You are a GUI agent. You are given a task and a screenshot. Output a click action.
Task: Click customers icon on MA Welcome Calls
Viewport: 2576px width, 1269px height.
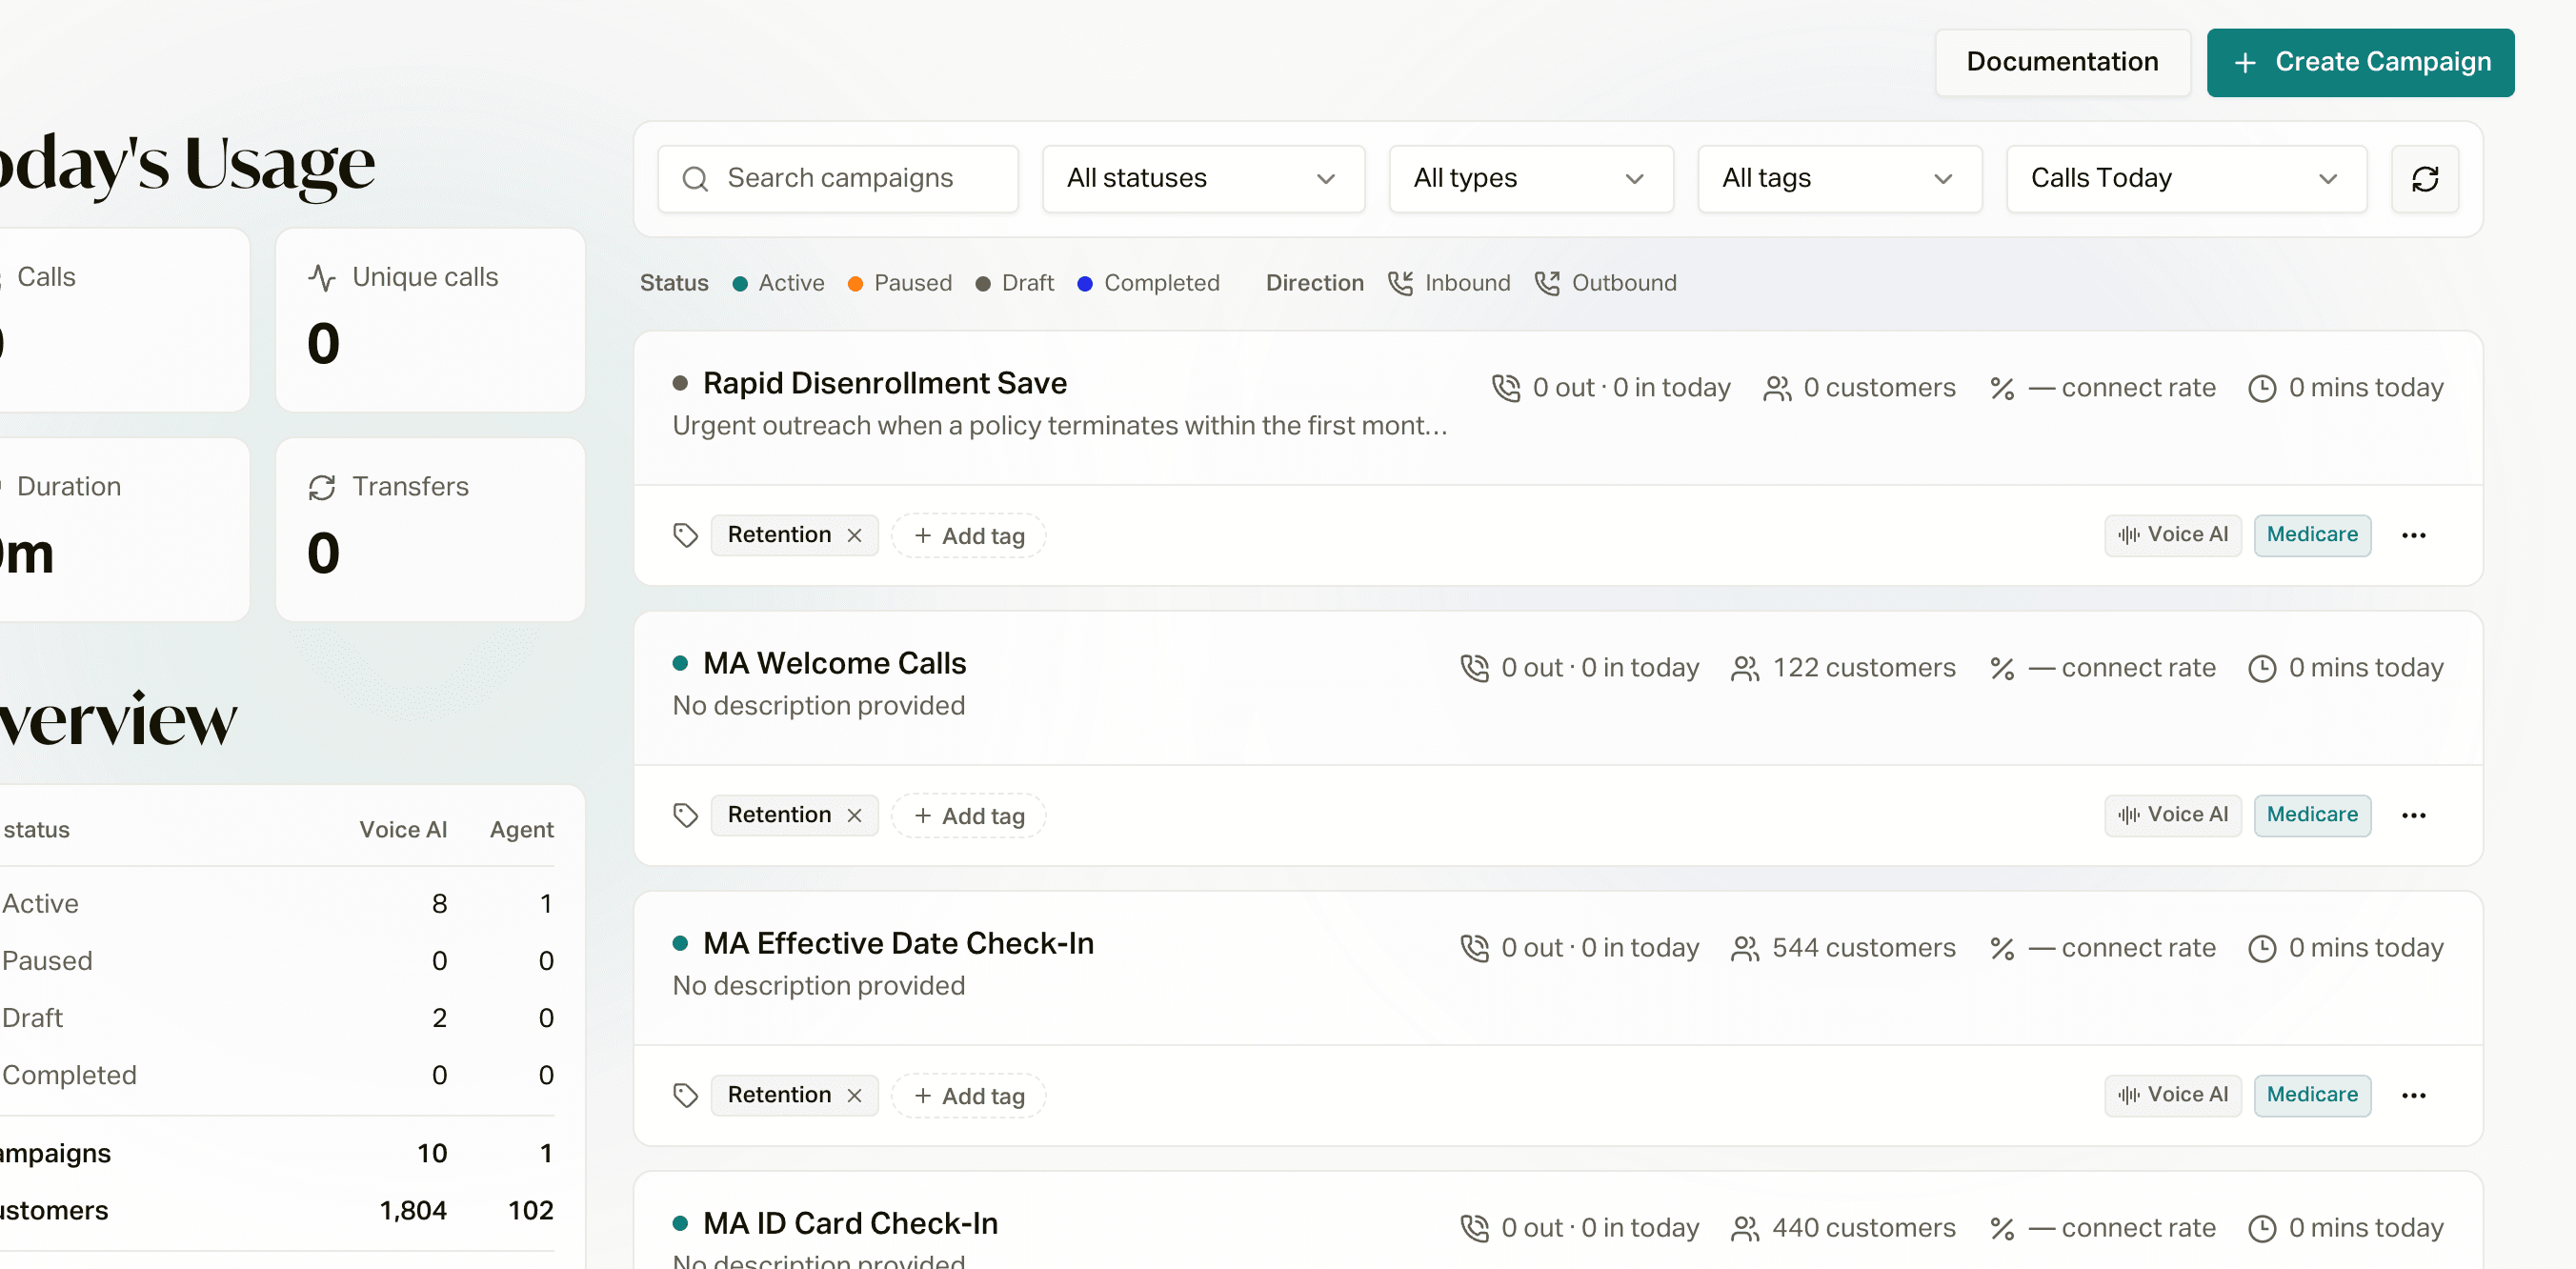(1745, 668)
